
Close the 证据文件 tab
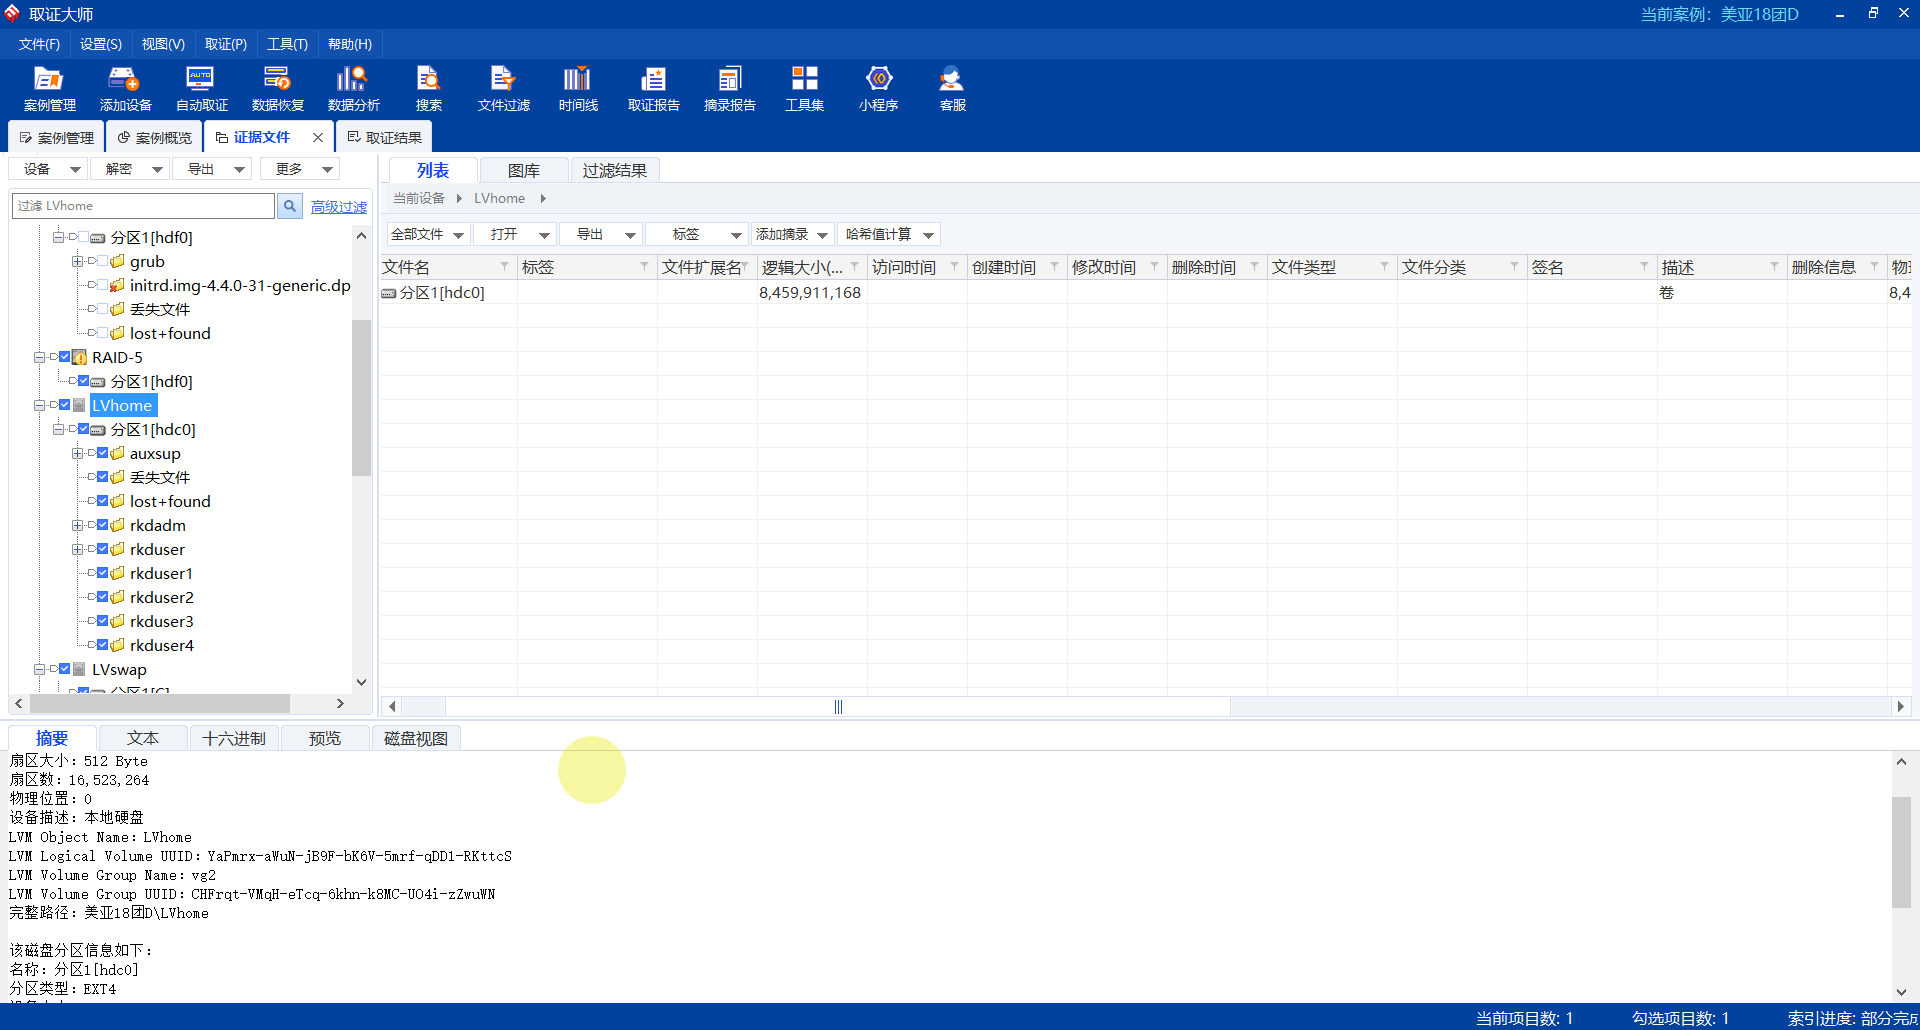[x=318, y=138]
